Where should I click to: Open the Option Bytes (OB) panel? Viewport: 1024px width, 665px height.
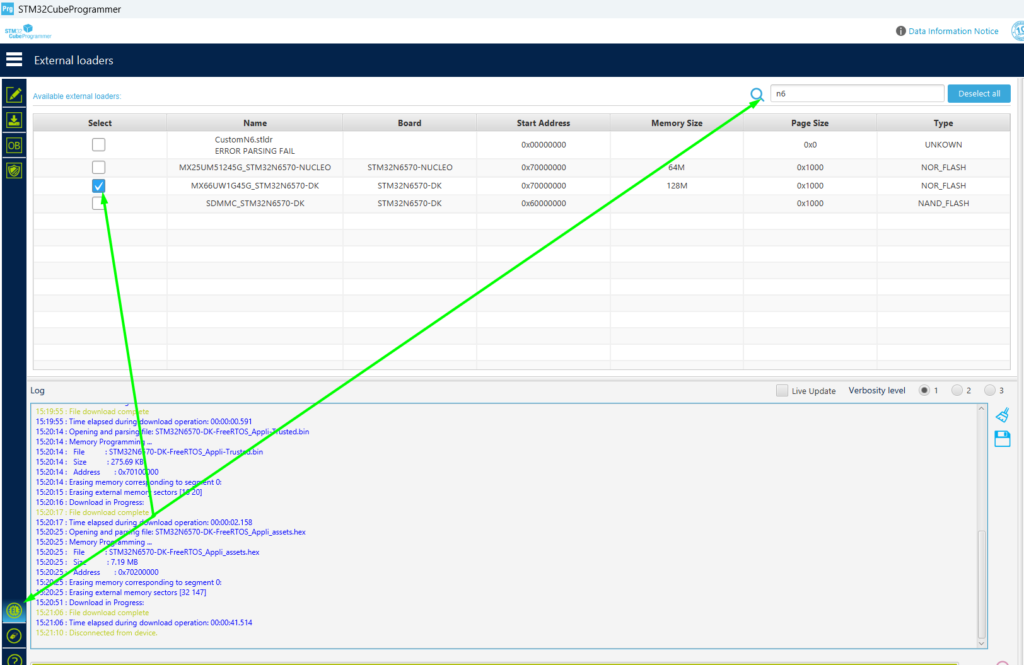pos(14,145)
